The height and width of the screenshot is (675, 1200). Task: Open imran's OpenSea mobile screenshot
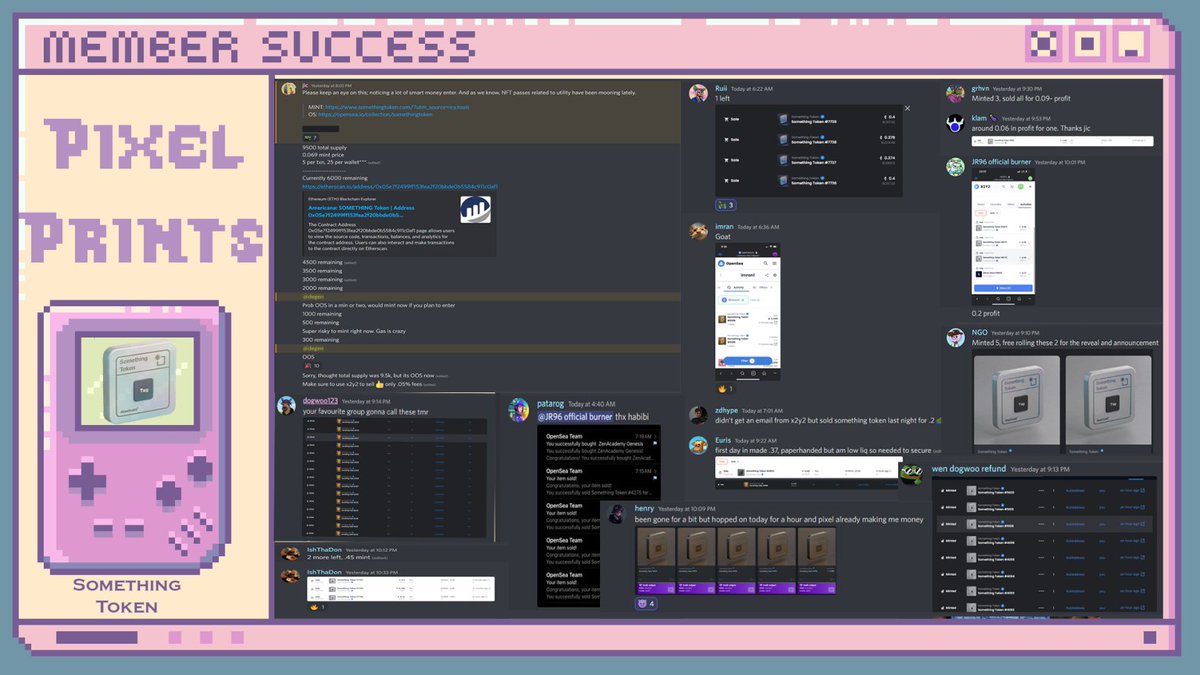(x=747, y=310)
